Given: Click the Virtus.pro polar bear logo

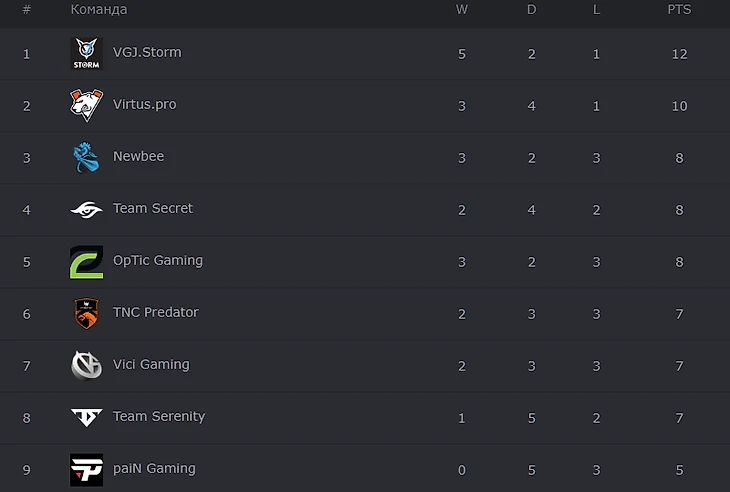Looking at the screenshot, I should pyautogui.click(x=87, y=106).
